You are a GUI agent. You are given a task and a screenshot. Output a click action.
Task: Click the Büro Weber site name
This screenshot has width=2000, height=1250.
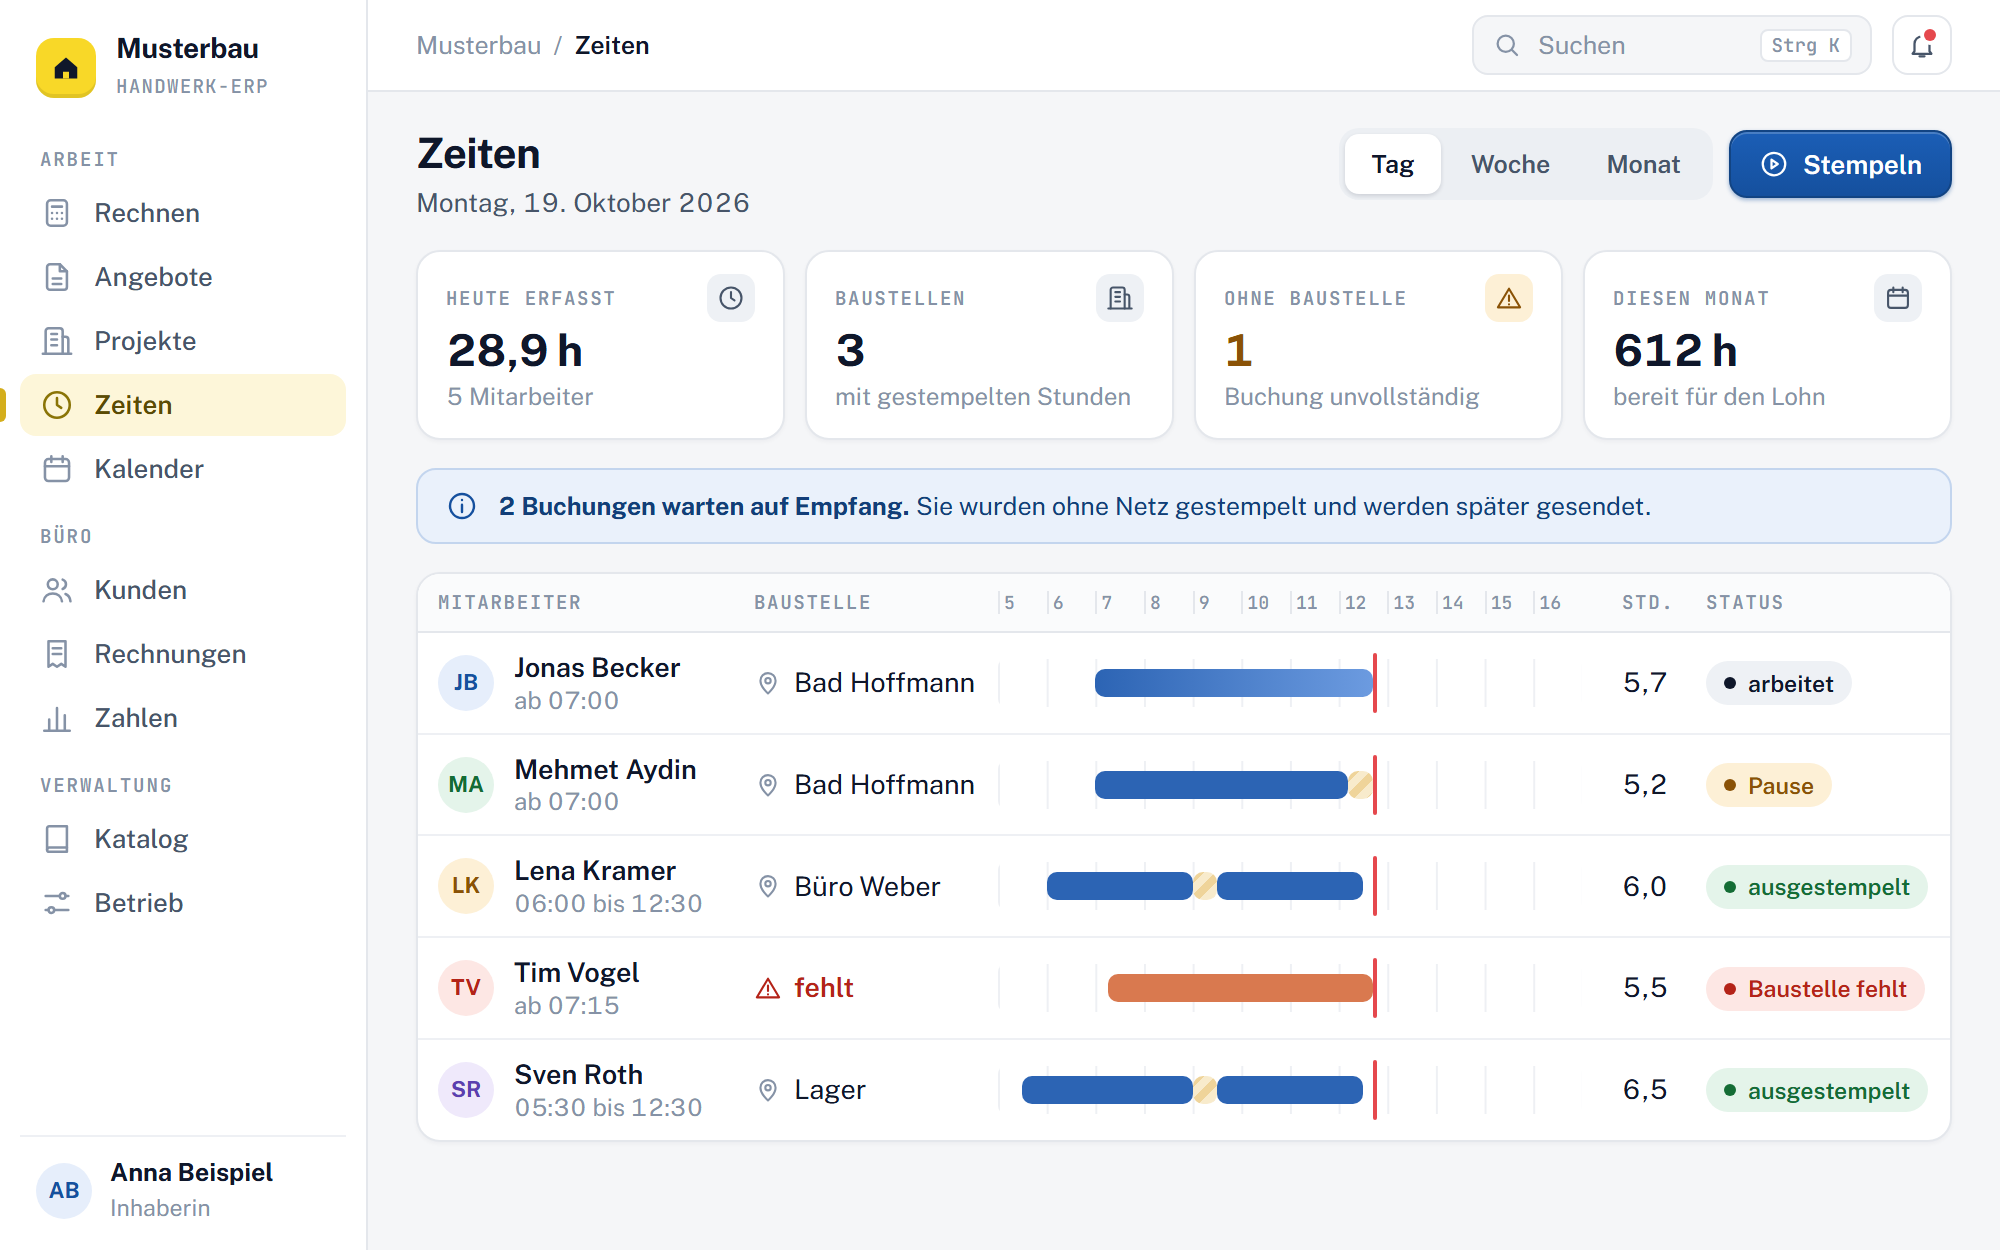(867, 886)
